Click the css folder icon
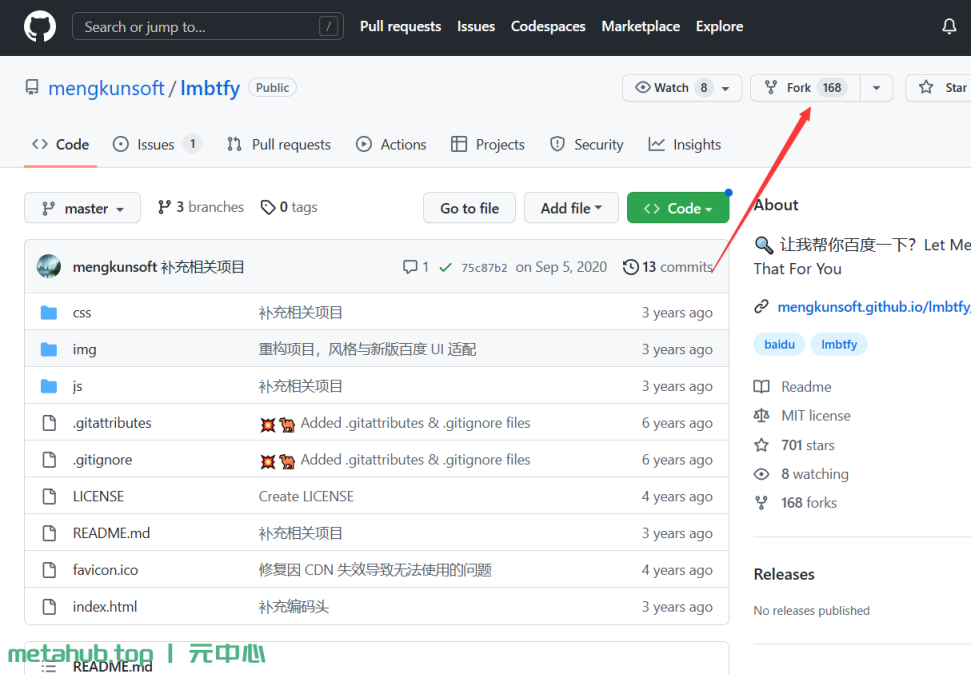This screenshot has width=971, height=674. point(49,313)
